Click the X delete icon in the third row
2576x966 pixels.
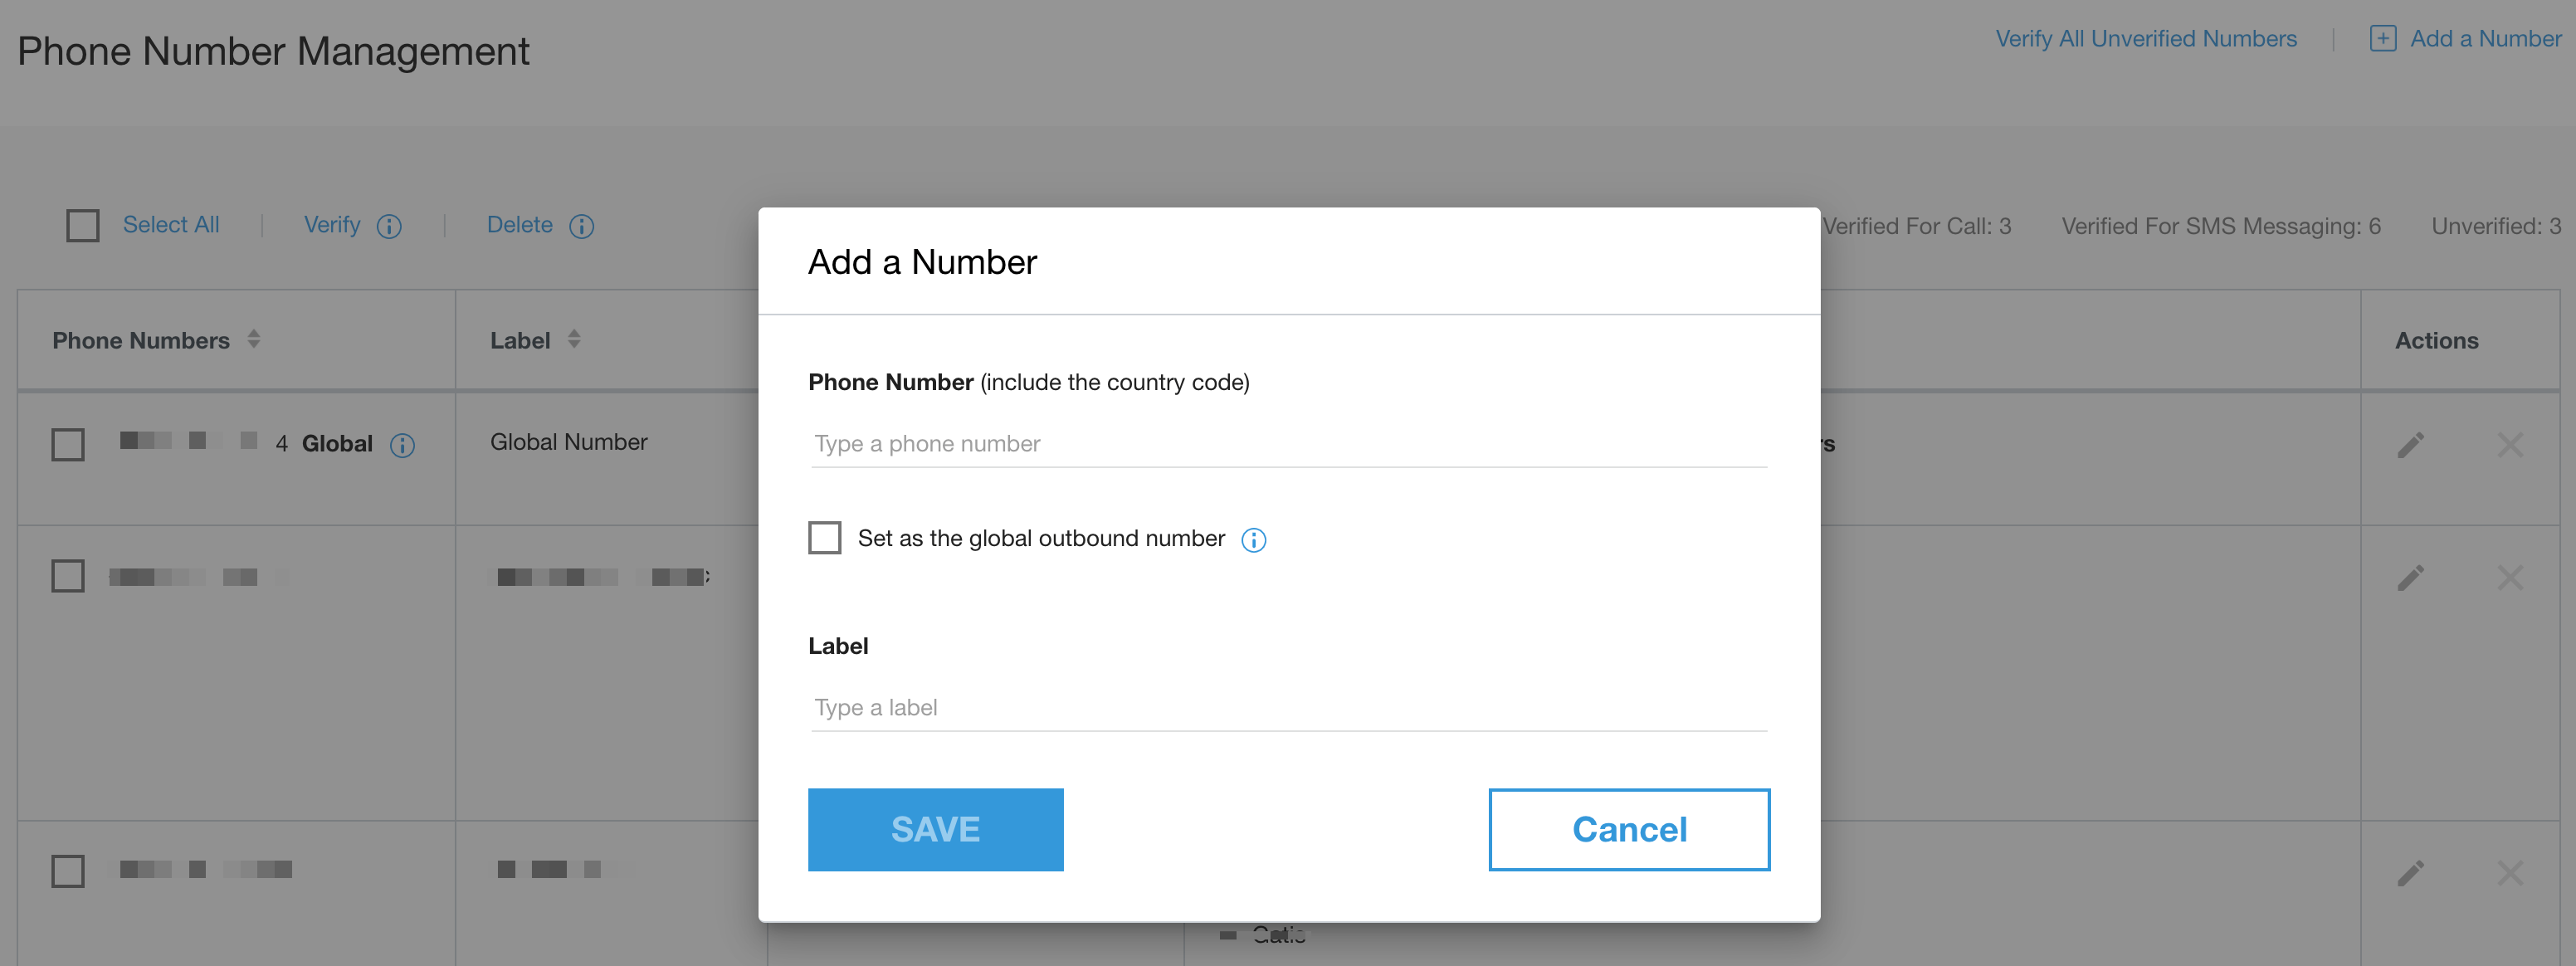tap(2509, 872)
